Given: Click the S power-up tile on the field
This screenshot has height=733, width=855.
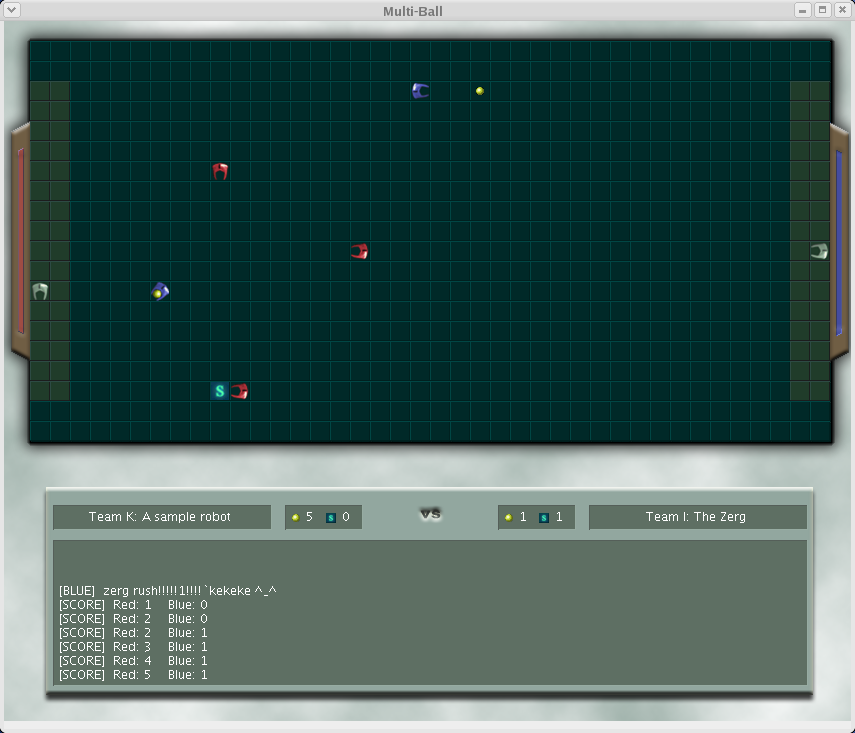Looking at the screenshot, I should coord(220,391).
